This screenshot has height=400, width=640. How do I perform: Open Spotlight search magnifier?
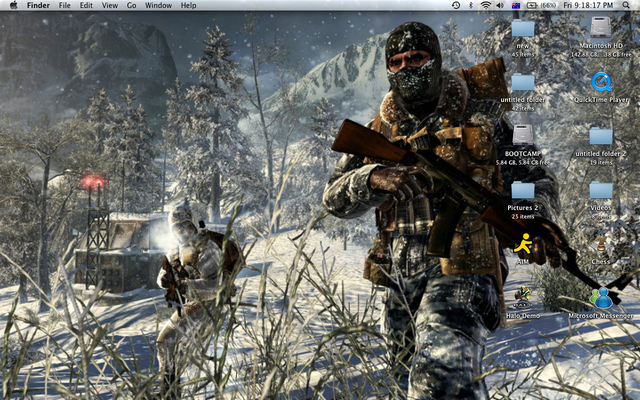pos(626,5)
